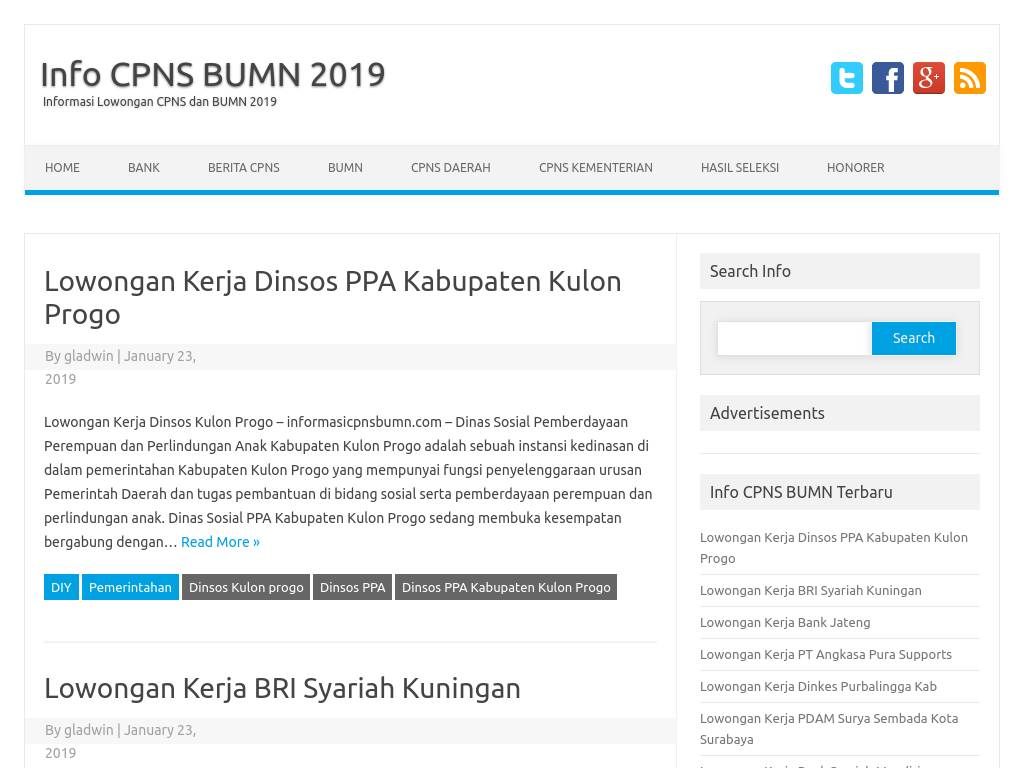The height and width of the screenshot is (768, 1024).
Task: Select the Pemerintahan category tag
Action: pos(130,587)
